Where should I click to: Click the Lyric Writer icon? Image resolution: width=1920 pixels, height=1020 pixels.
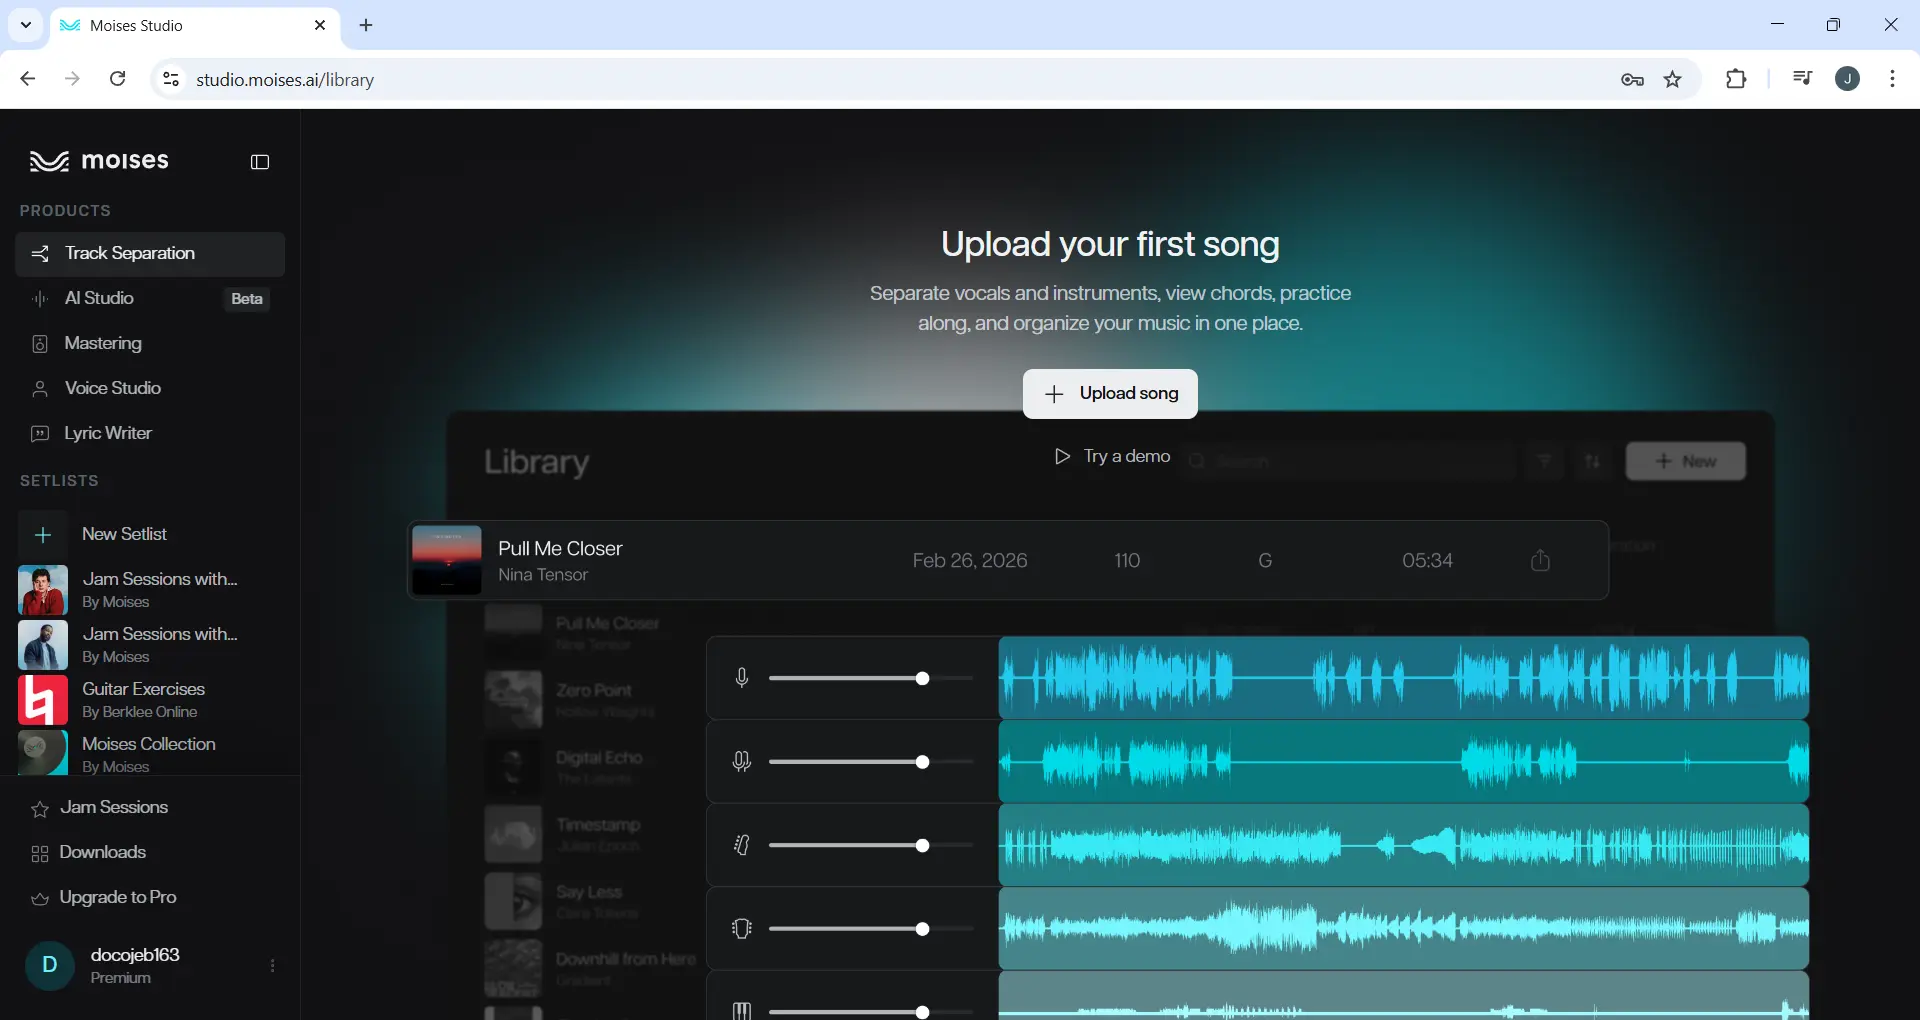tap(40, 434)
